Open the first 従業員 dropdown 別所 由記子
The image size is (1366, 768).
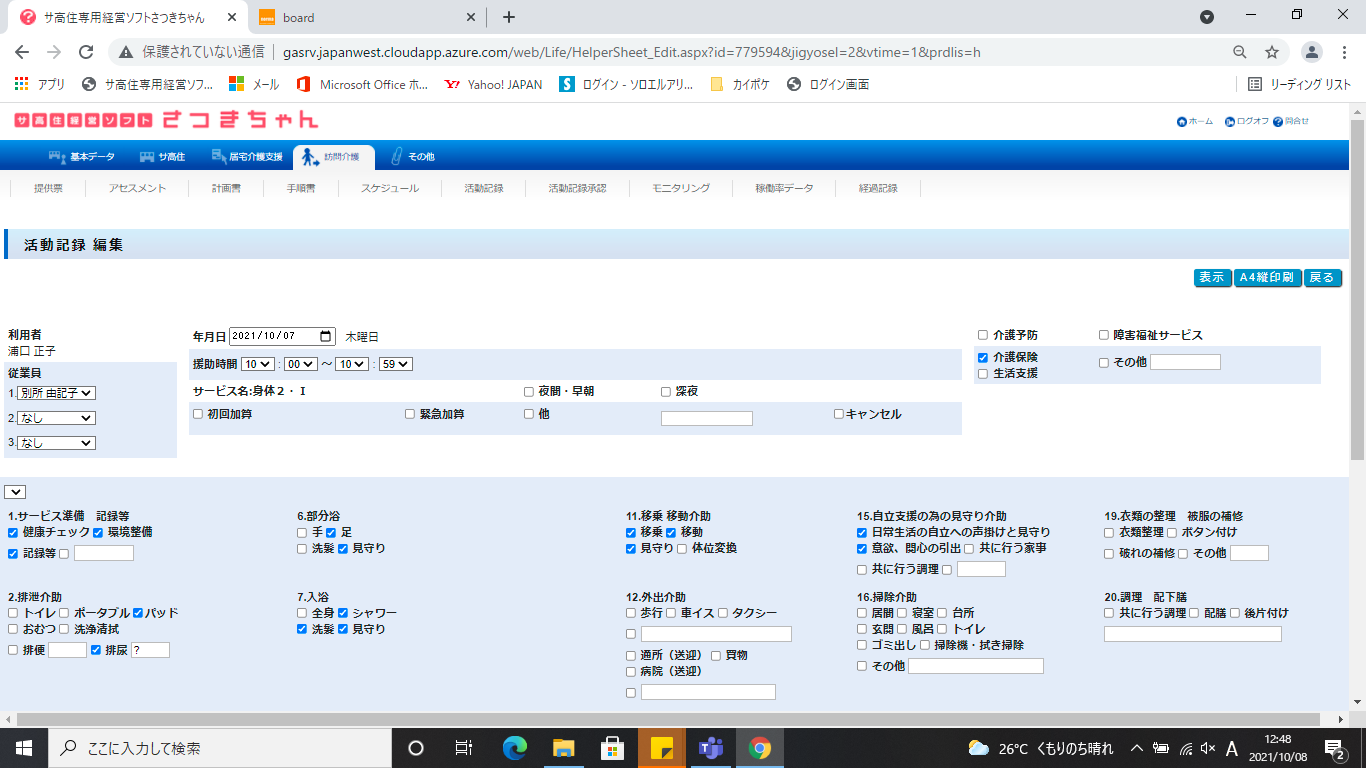point(56,394)
